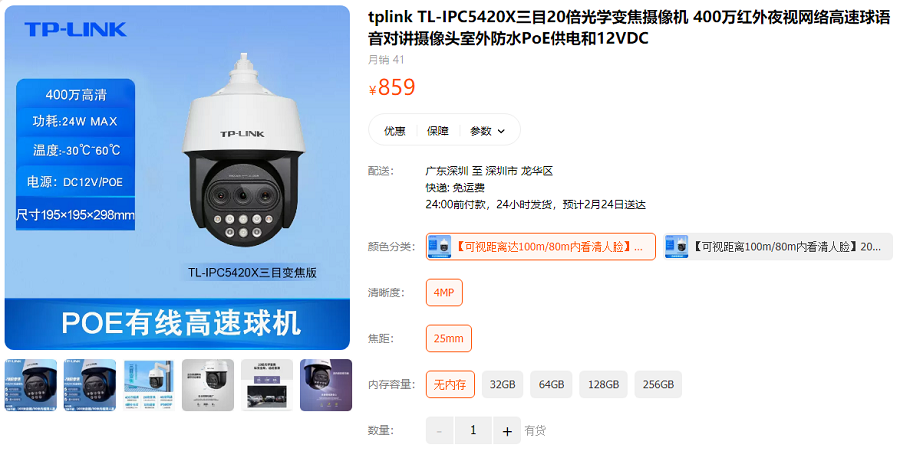
Task: Choose the 256GB memory capacity
Action: click(658, 384)
